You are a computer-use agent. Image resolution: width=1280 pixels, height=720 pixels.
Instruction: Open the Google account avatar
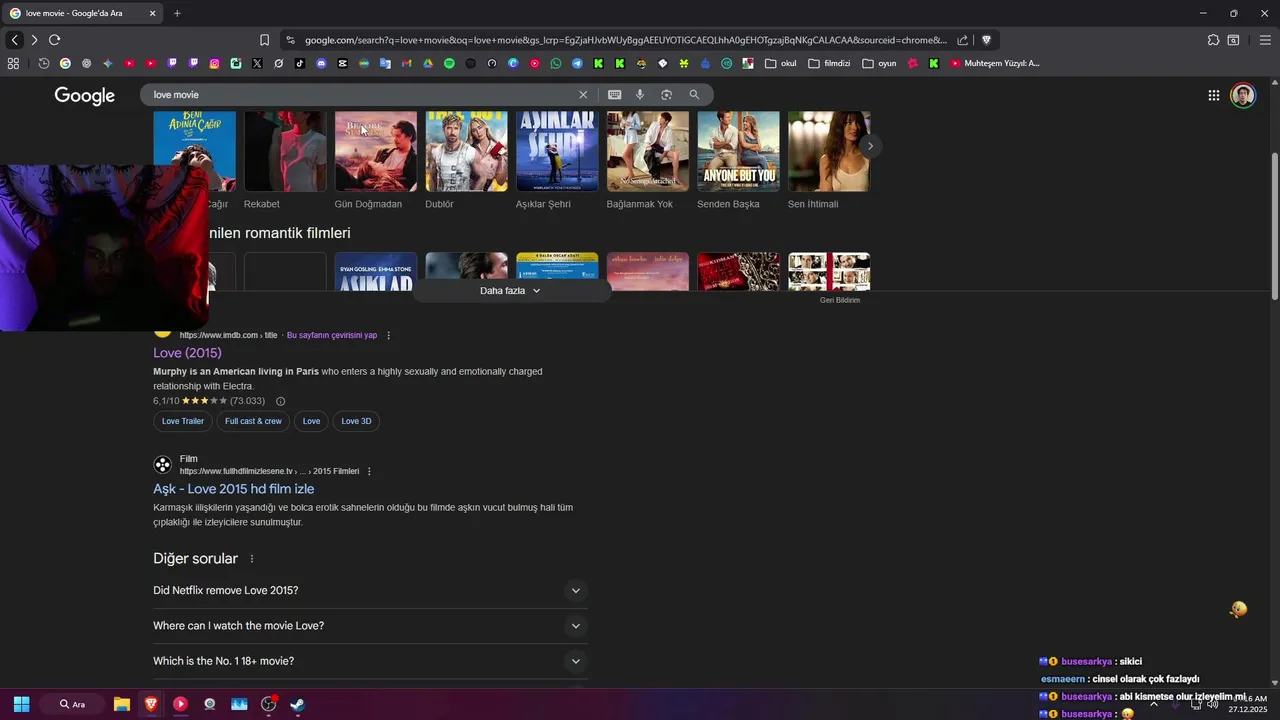(x=1243, y=95)
